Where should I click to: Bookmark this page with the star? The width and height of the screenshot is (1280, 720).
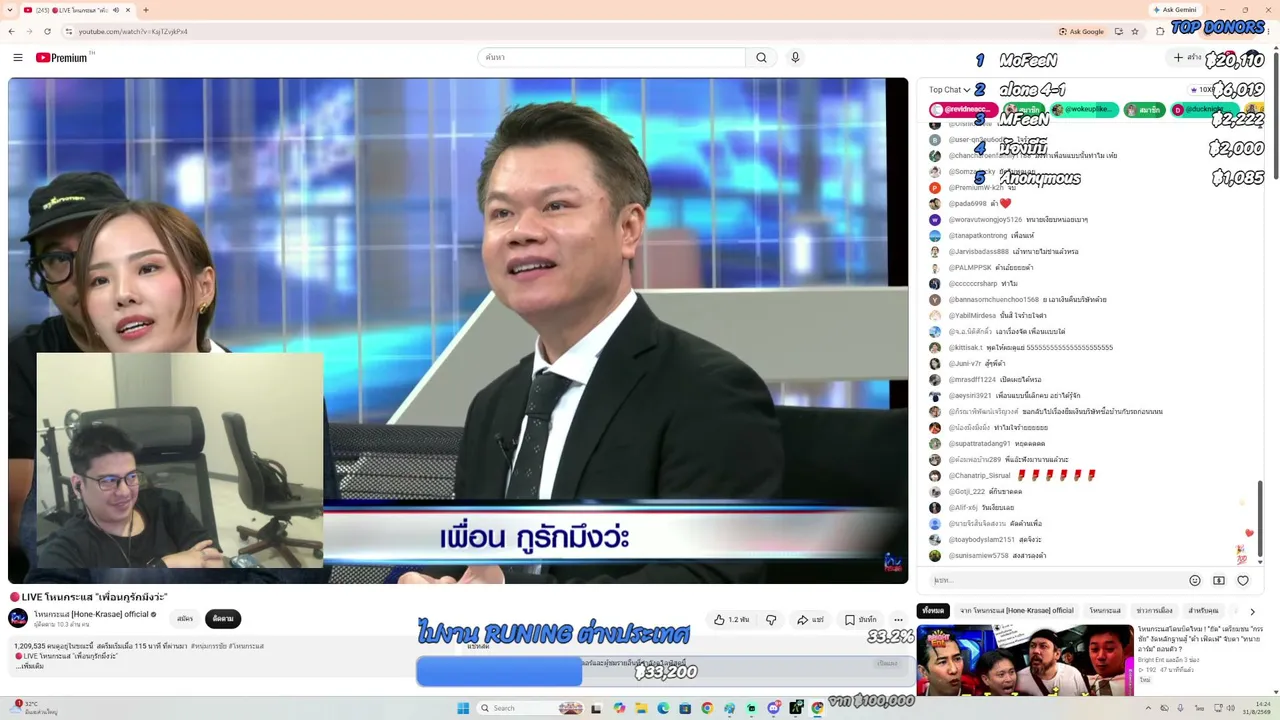coord(1135,31)
